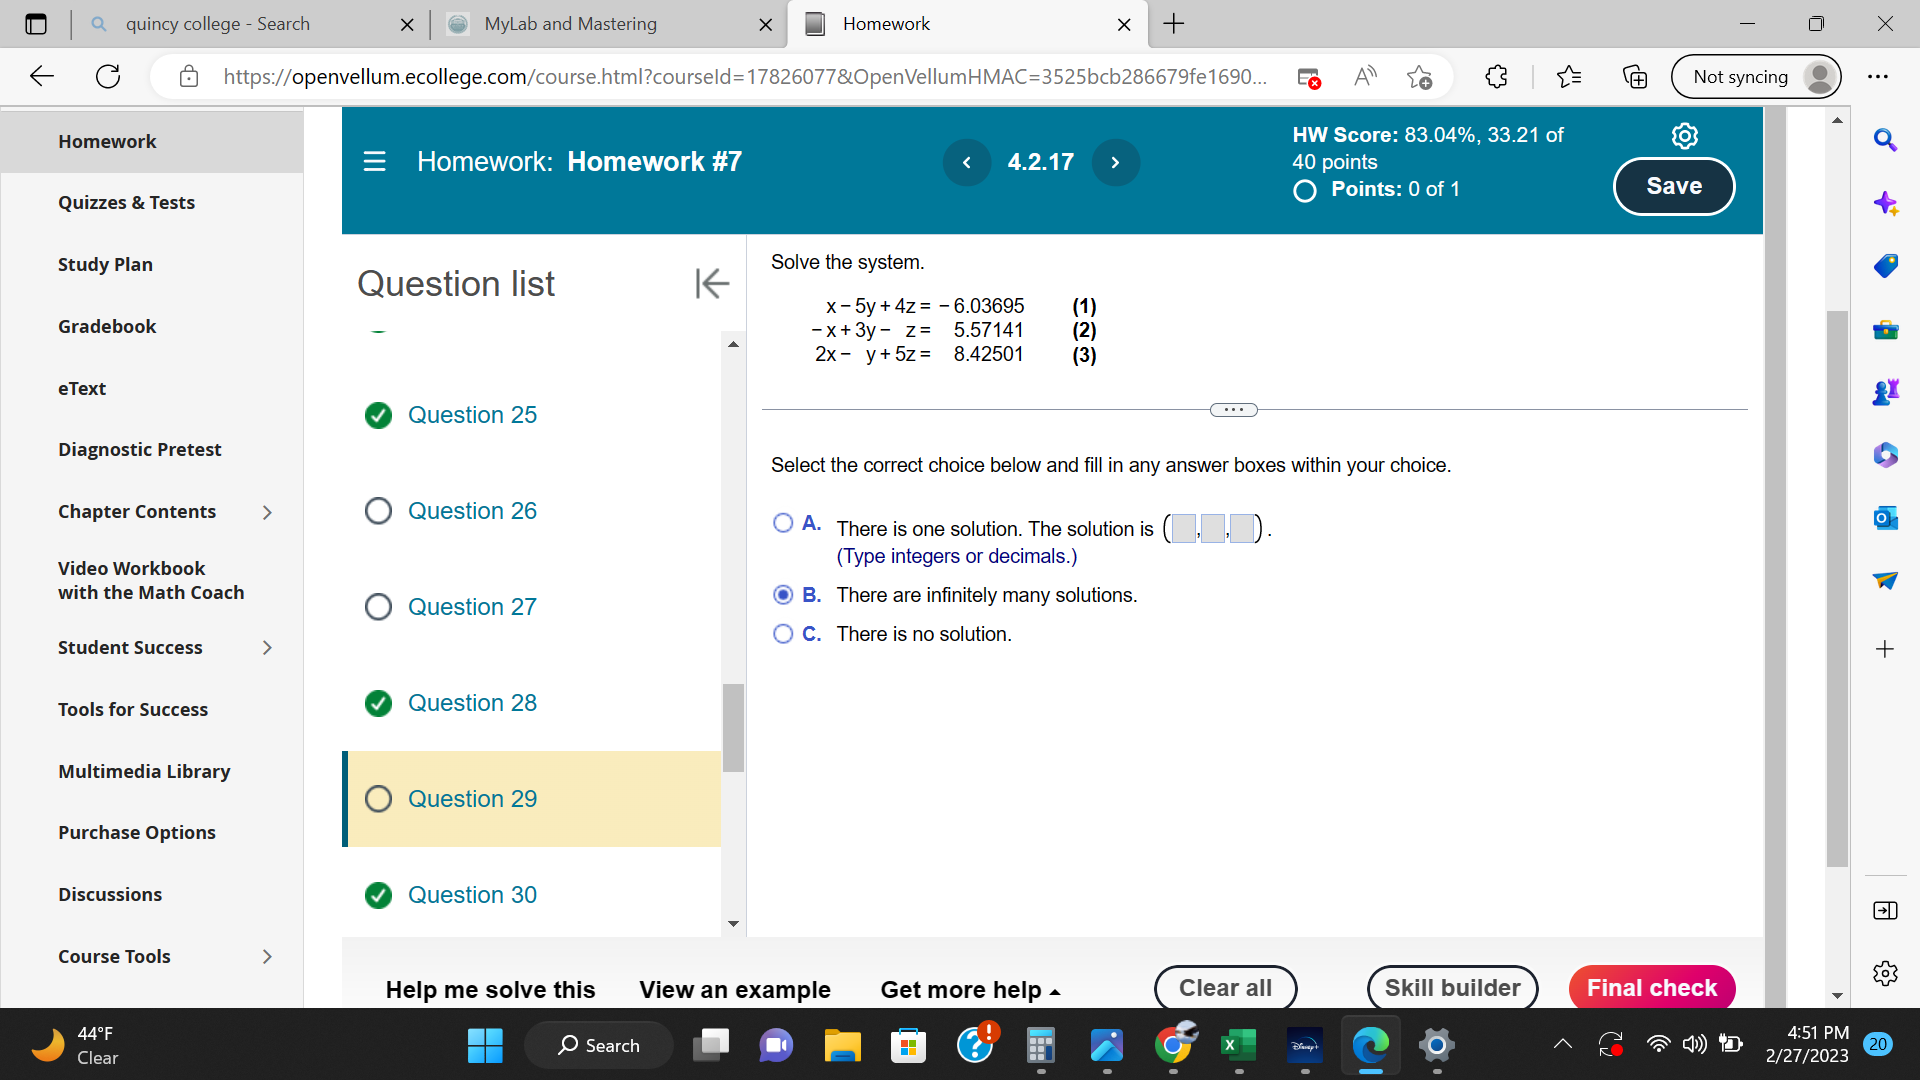Select choice C no solution

783,634
